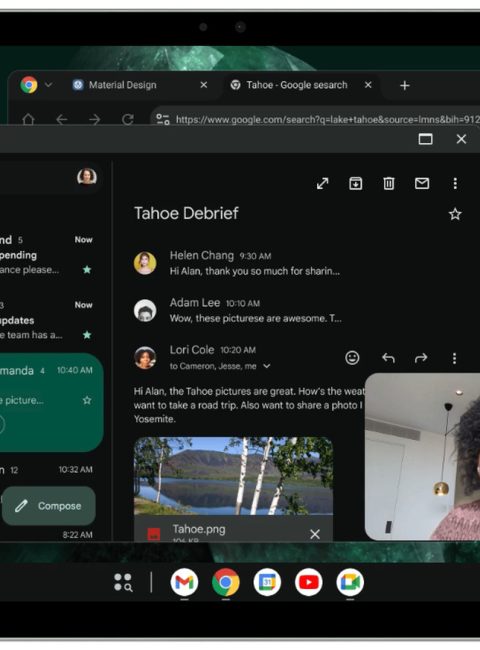Click the Tahoe Debrief subject heading
This screenshot has height=650, width=480.
click(186, 213)
